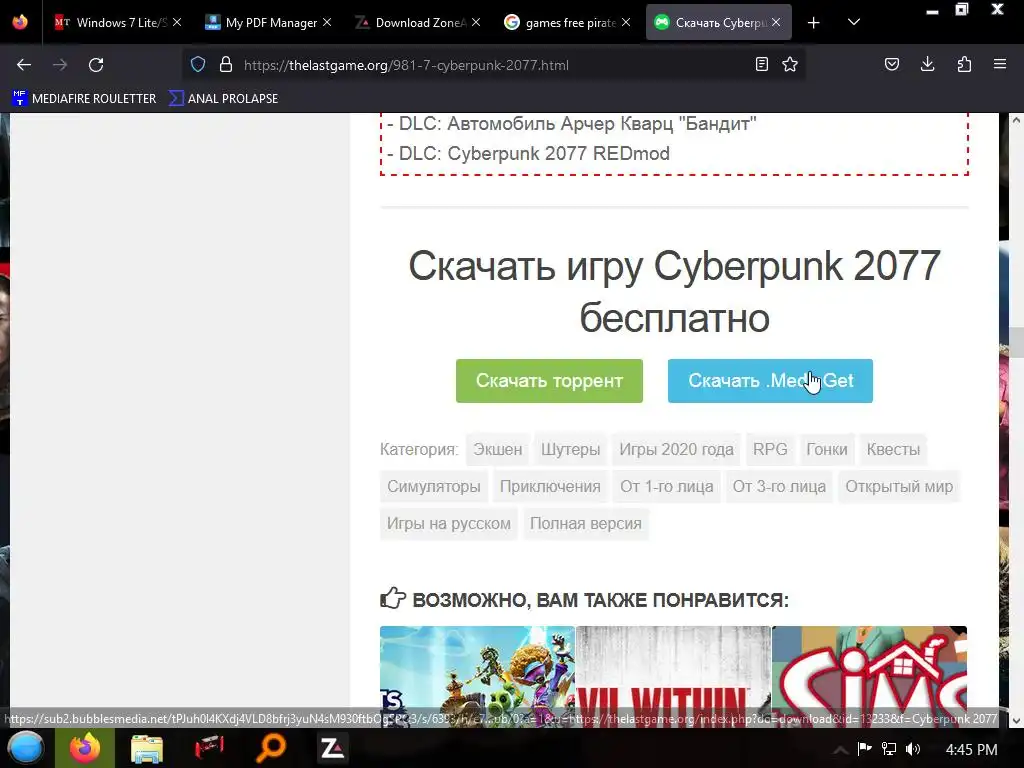
Task: Open the От 3-го лица tag
Action: point(779,487)
